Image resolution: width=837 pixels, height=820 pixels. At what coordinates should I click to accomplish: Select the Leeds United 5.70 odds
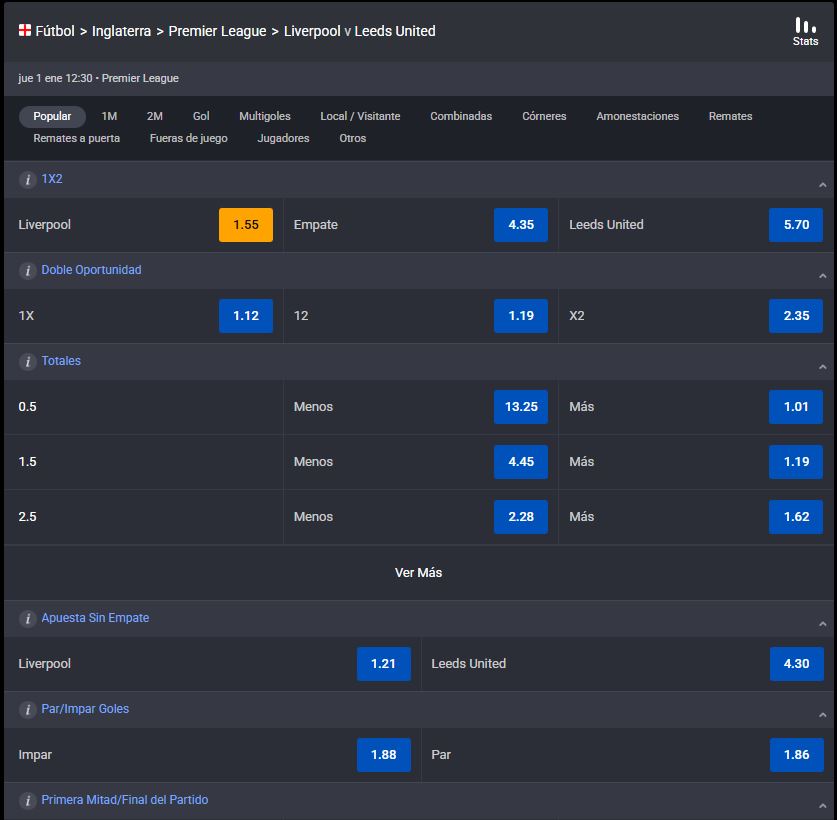coord(795,225)
